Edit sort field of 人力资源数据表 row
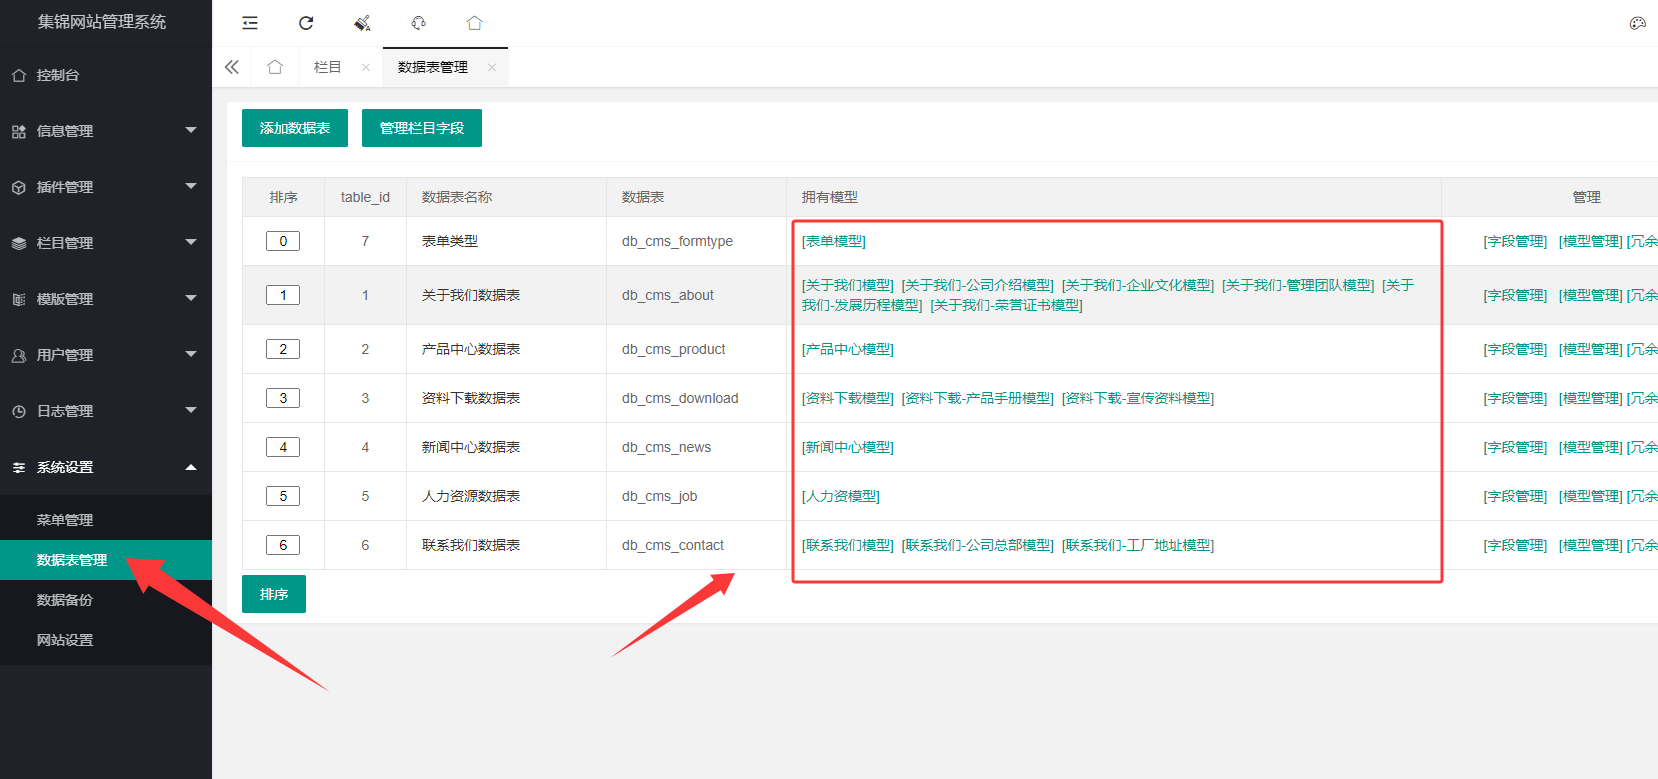The height and width of the screenshot is (779, 1658). click(x=283, y=496)
